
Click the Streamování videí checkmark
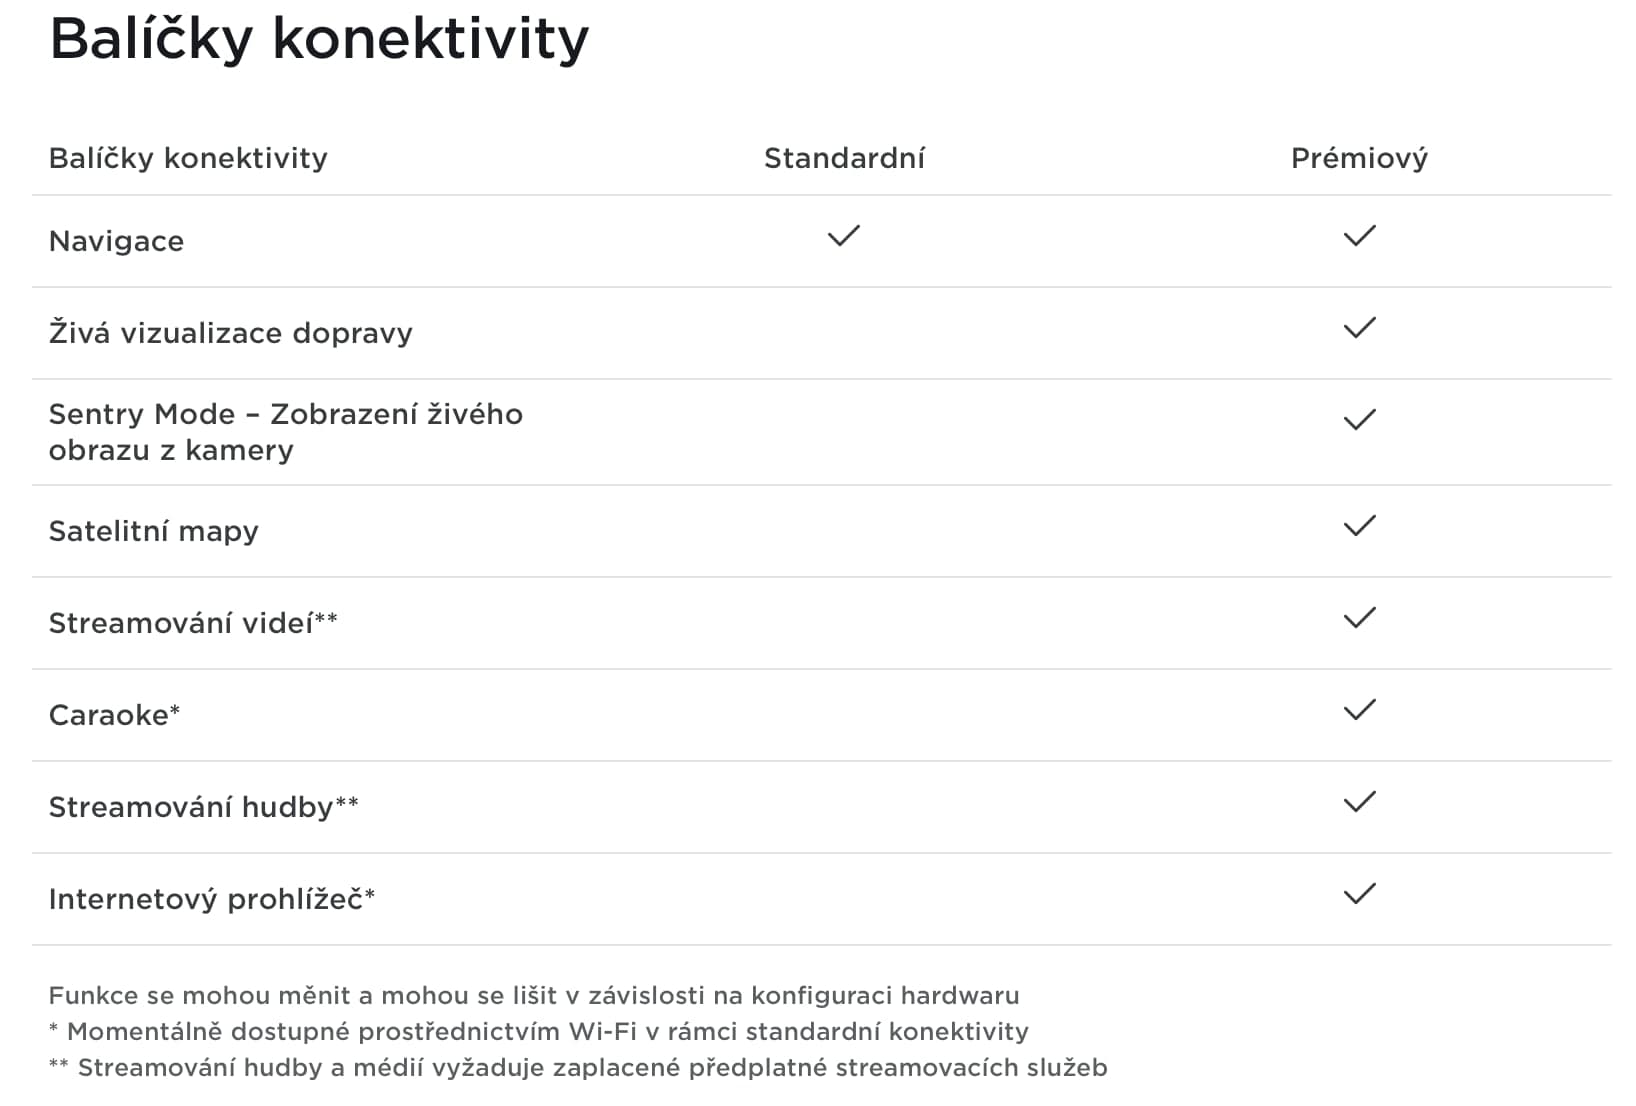point(1359,618)
